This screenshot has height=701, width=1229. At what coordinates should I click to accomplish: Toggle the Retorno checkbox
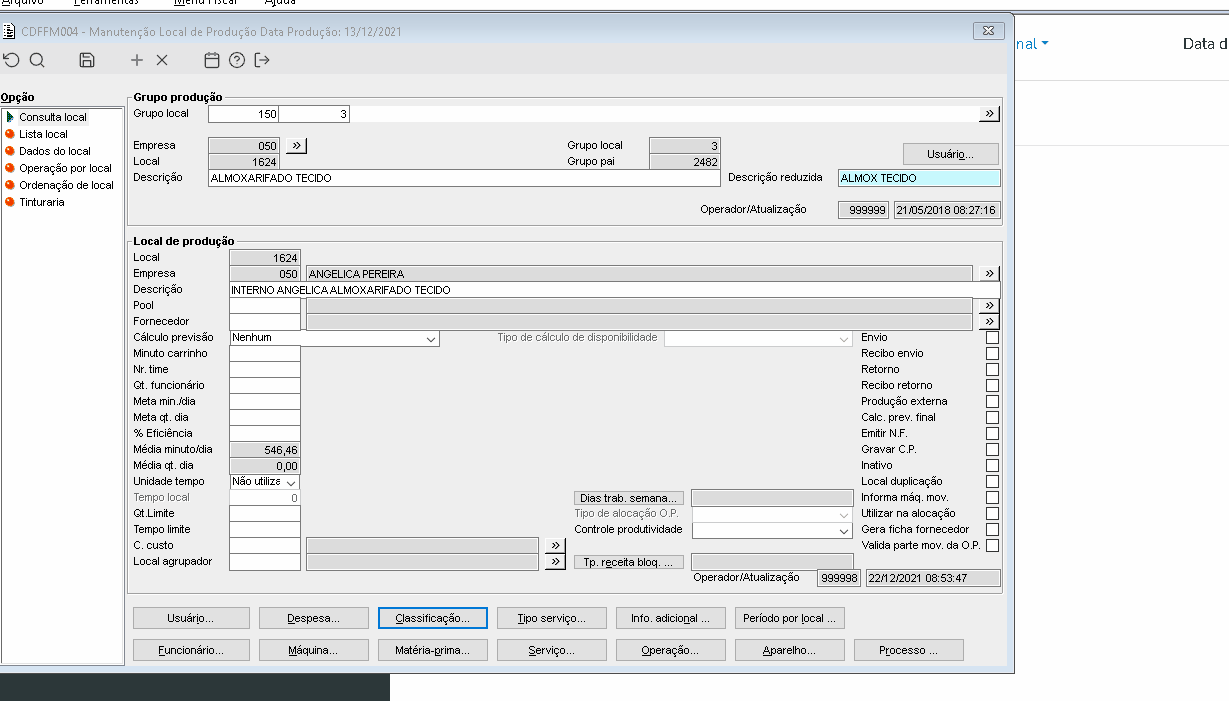click(992, 369)
